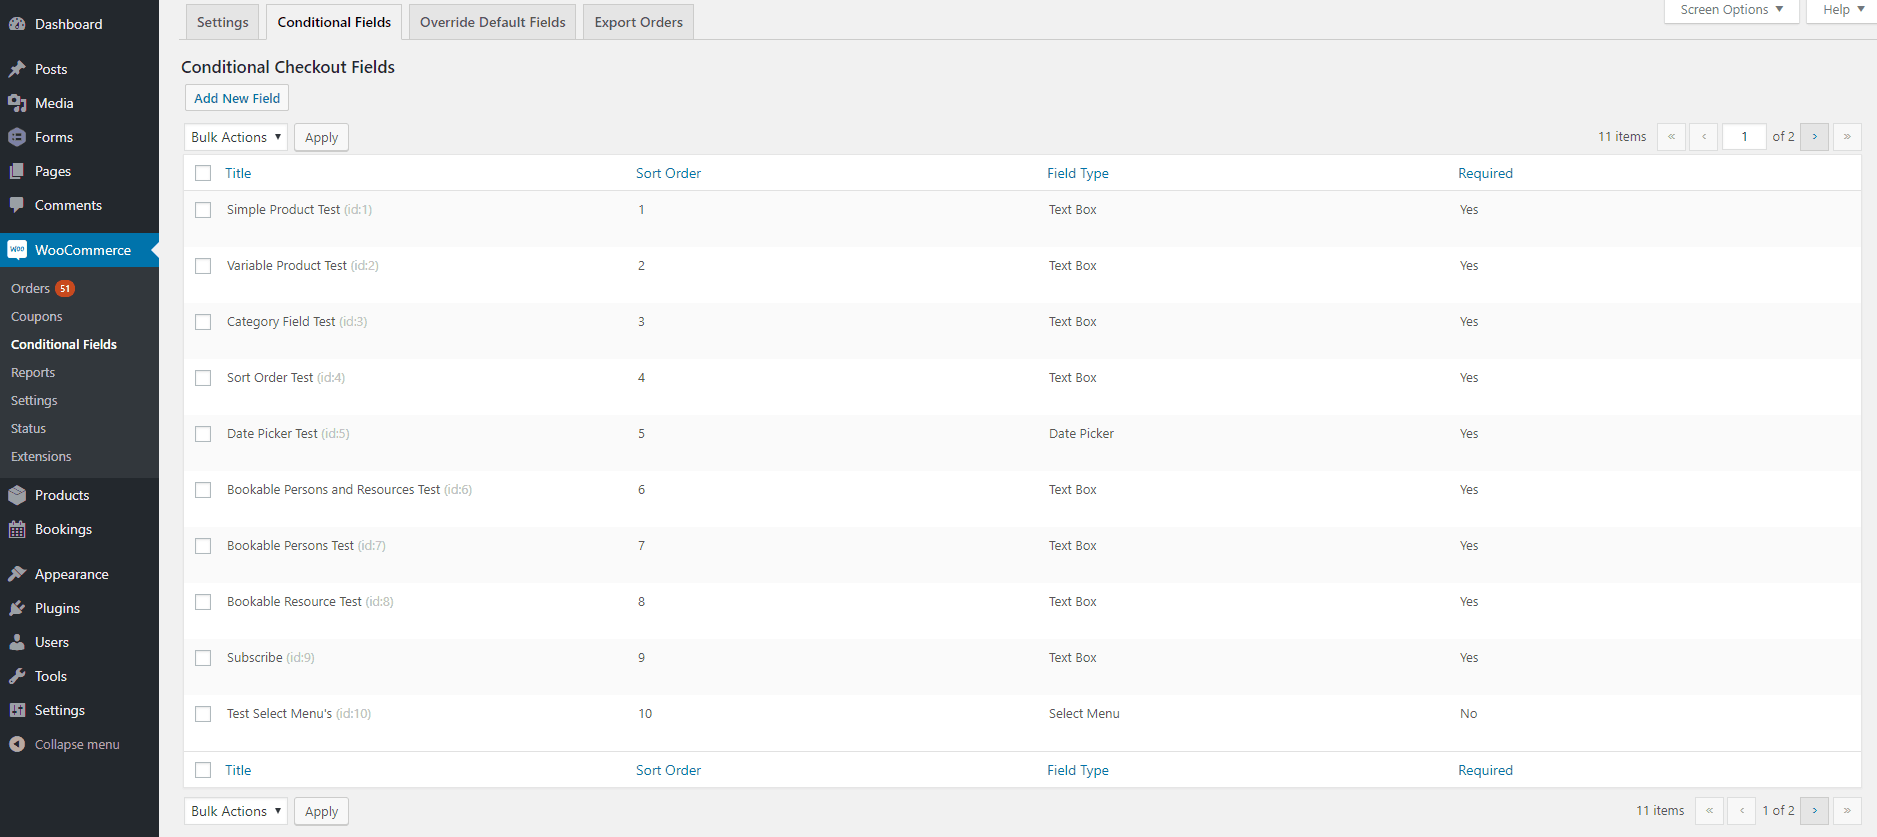Check the Variable Product Test row

click(203, 266)
